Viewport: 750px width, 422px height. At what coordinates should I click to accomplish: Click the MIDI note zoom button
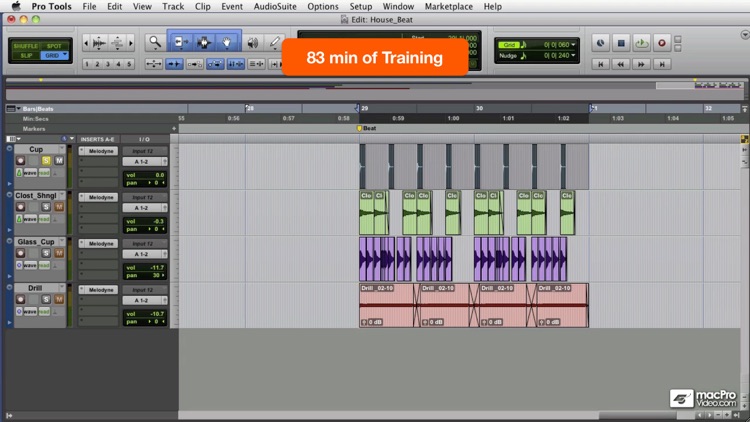pos(117,44)
